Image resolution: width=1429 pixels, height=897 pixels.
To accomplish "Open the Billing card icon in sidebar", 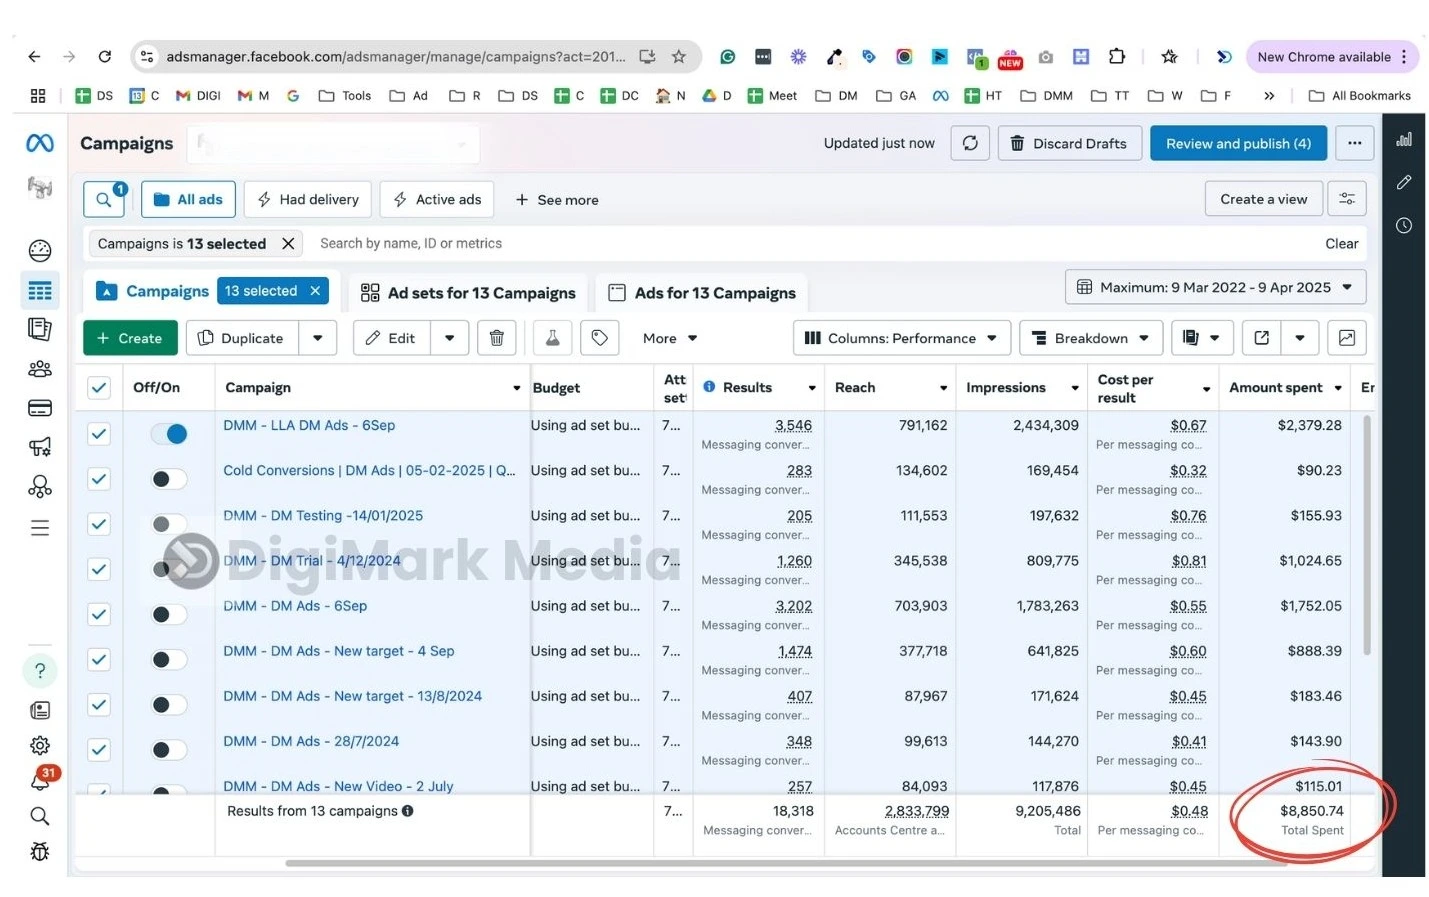I will [x=40, y=408].
